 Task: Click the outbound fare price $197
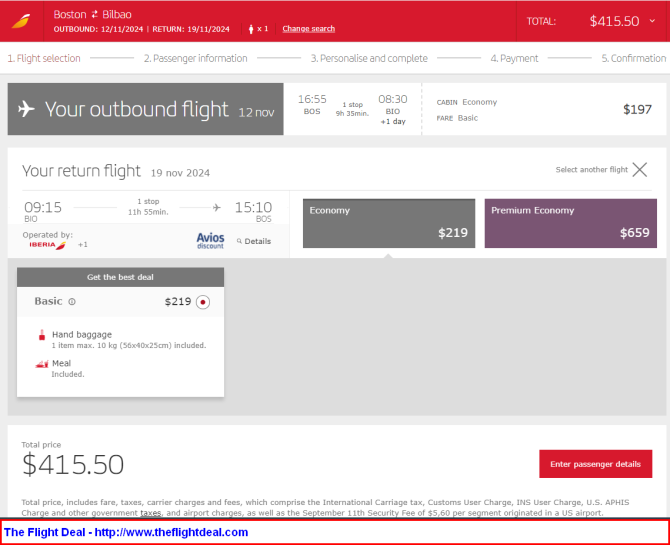click(637, 109)
